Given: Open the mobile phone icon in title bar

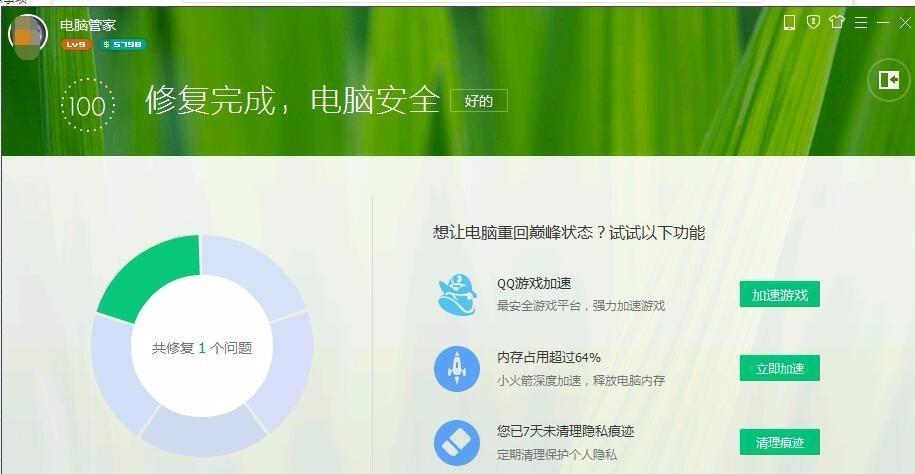Looking at the screenshot, I should (x=789, y=23).
